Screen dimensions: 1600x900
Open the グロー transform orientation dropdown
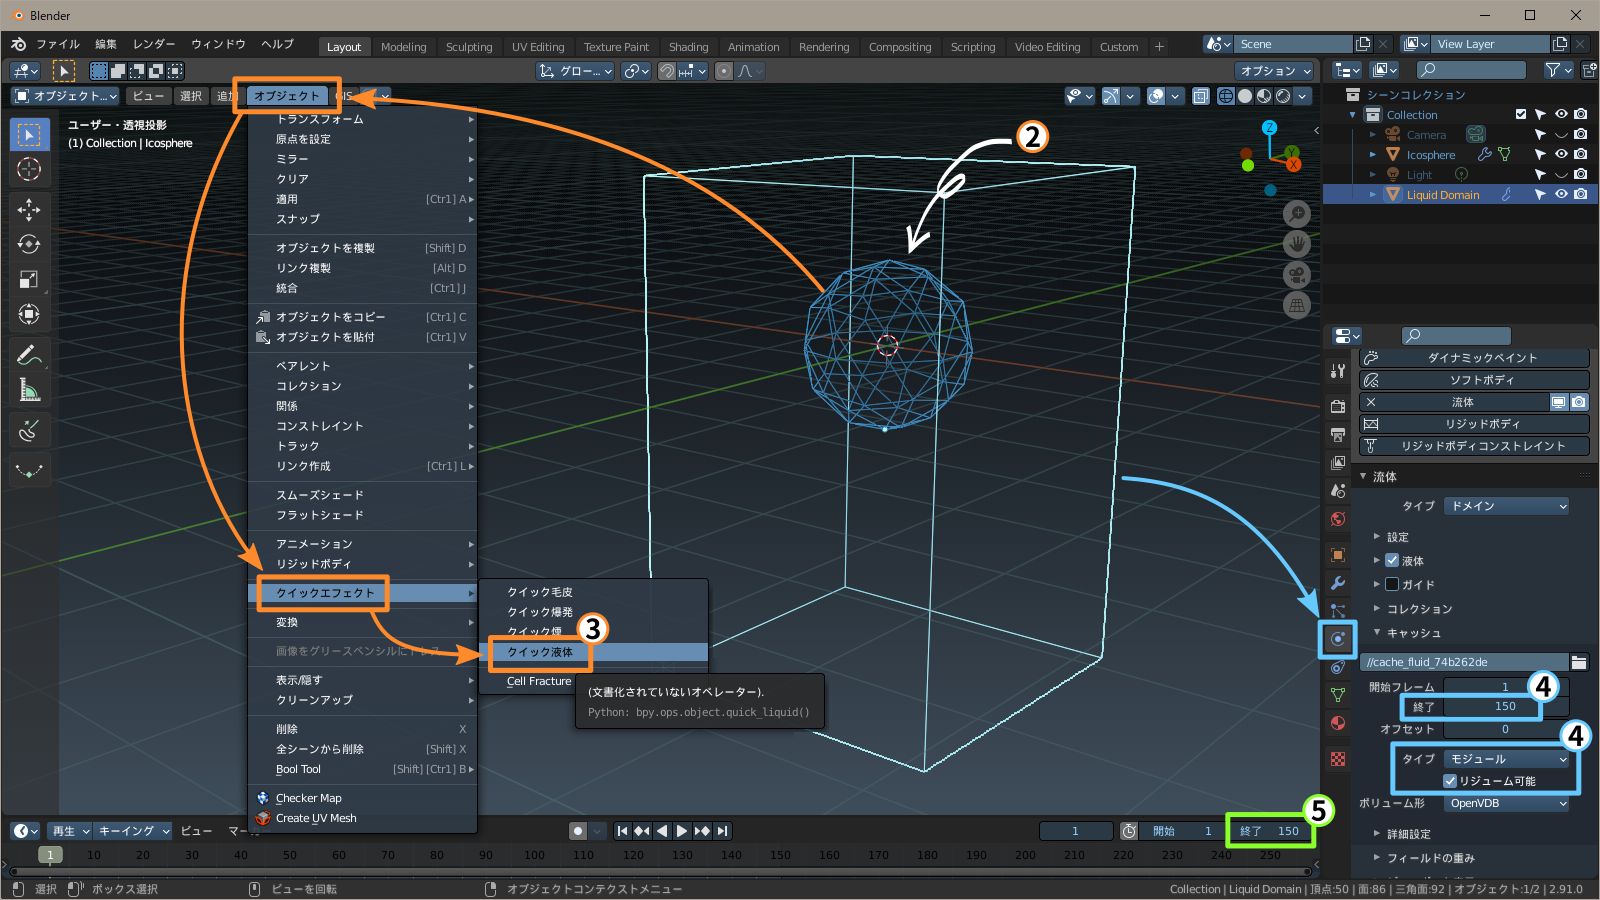pos(575,71)
